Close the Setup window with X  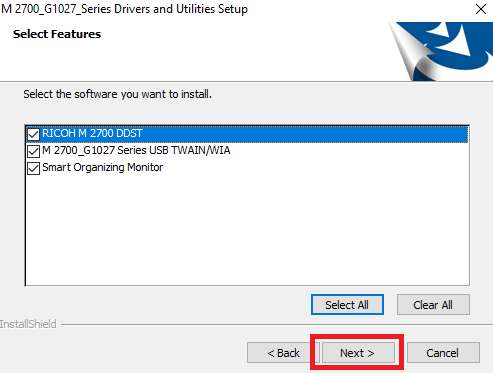tap(481, 9)
